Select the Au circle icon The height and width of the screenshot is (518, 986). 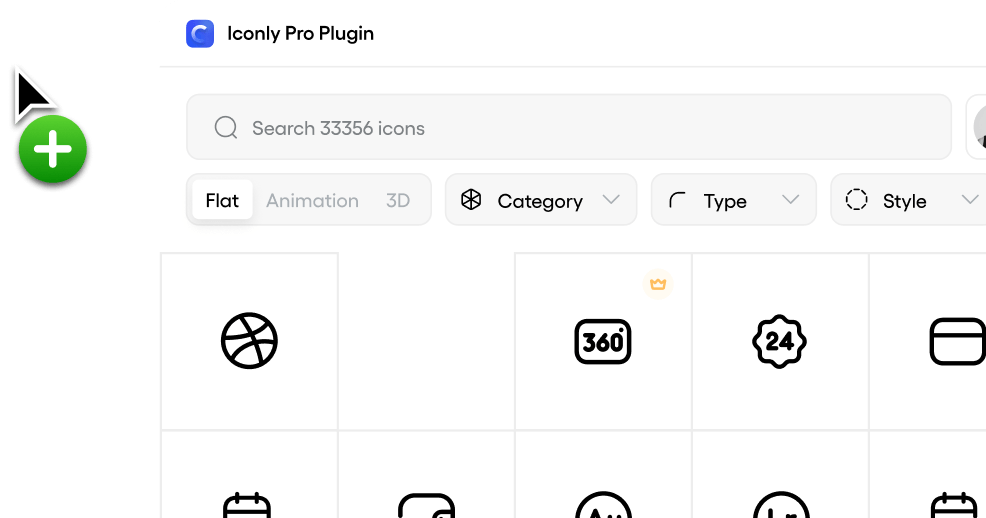pyautogui.click(x=603, y=505)
